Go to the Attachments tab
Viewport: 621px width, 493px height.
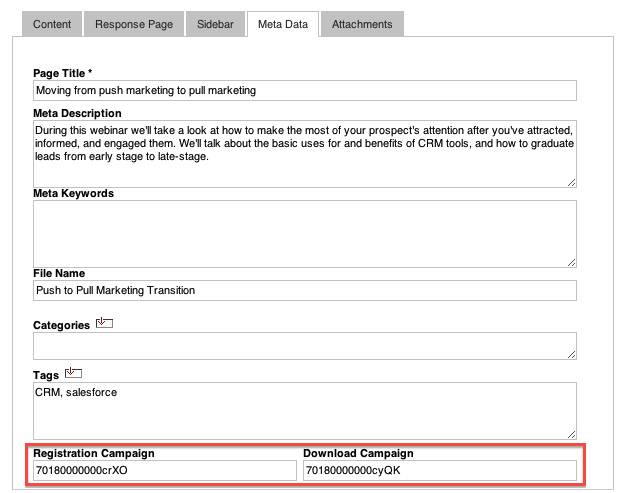(362, 24)
